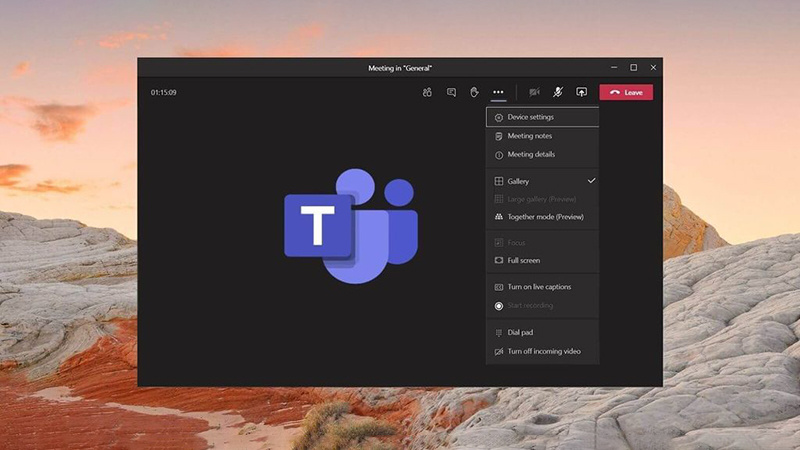
Task: Enter Full screen from menu
Action: coord(542,261)
